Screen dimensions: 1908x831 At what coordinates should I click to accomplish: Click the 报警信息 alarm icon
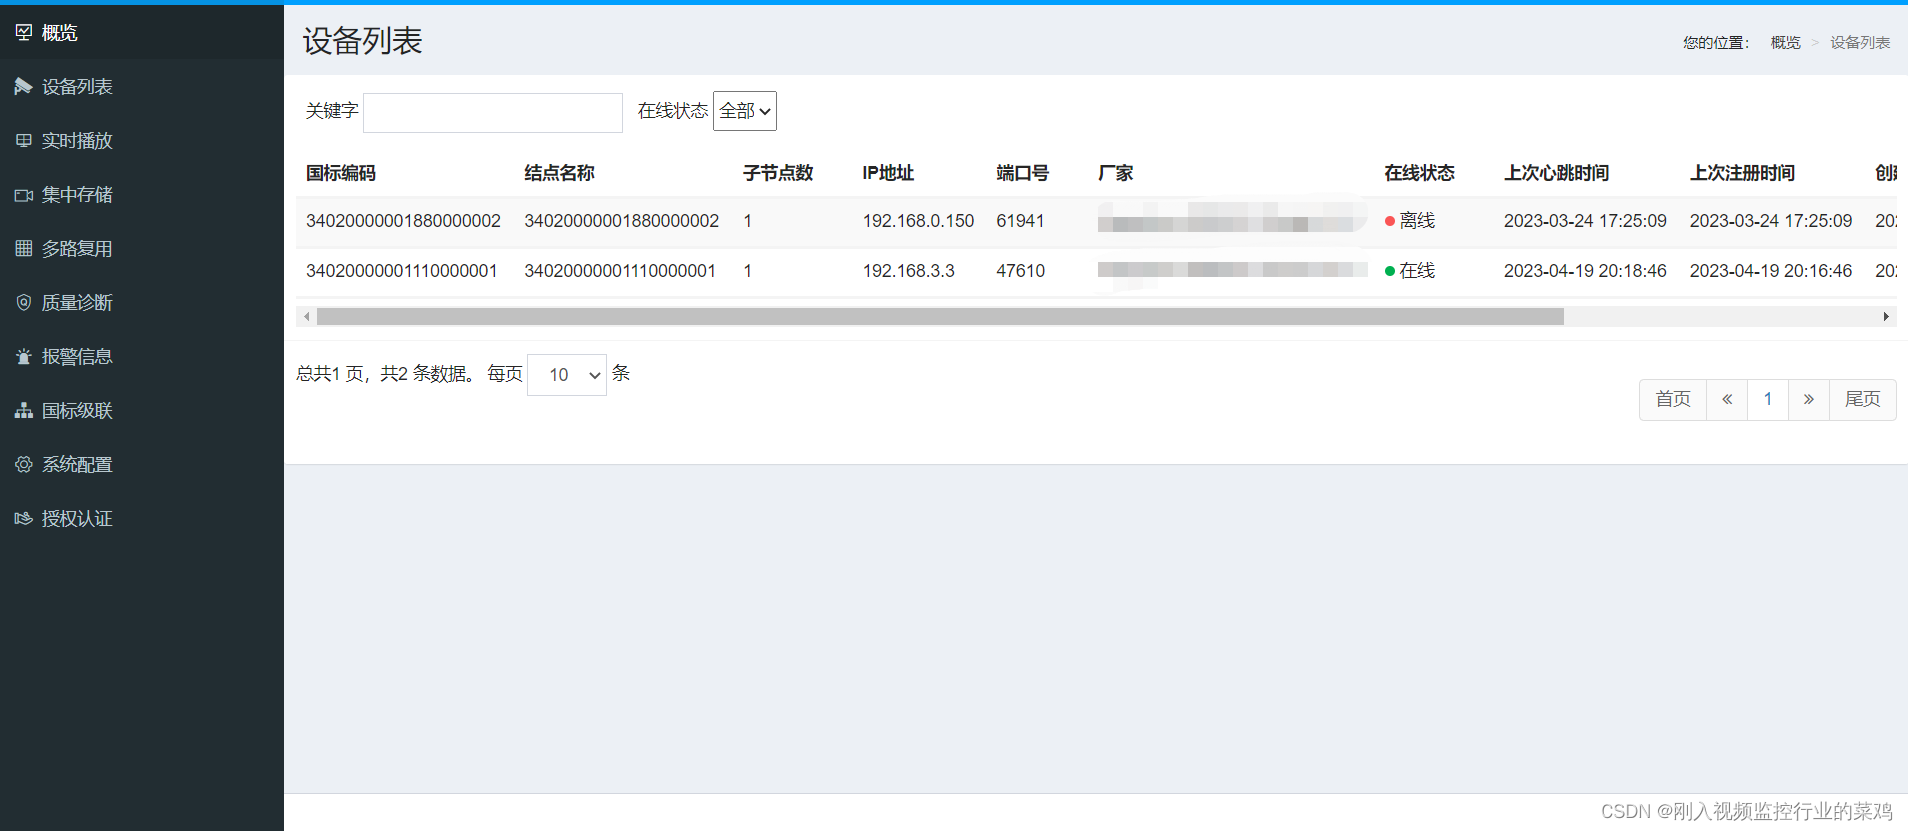click(24, 357)
